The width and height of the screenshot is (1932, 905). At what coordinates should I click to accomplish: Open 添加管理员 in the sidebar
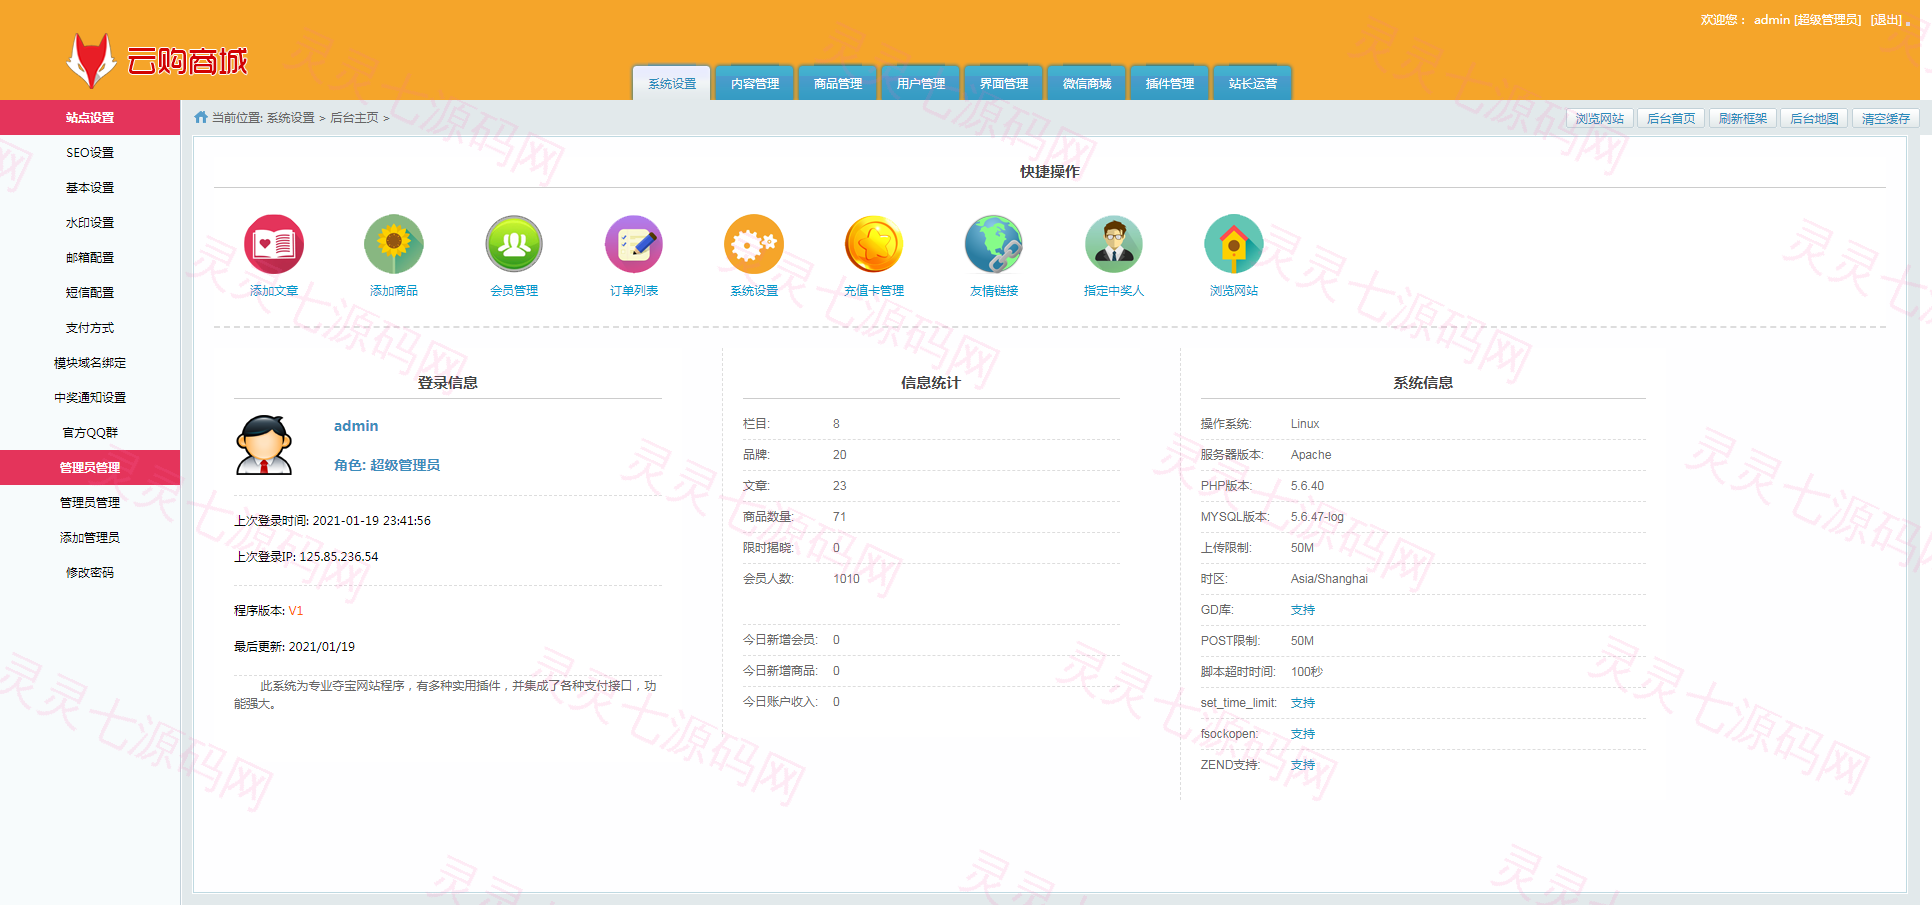click(90, 537)
